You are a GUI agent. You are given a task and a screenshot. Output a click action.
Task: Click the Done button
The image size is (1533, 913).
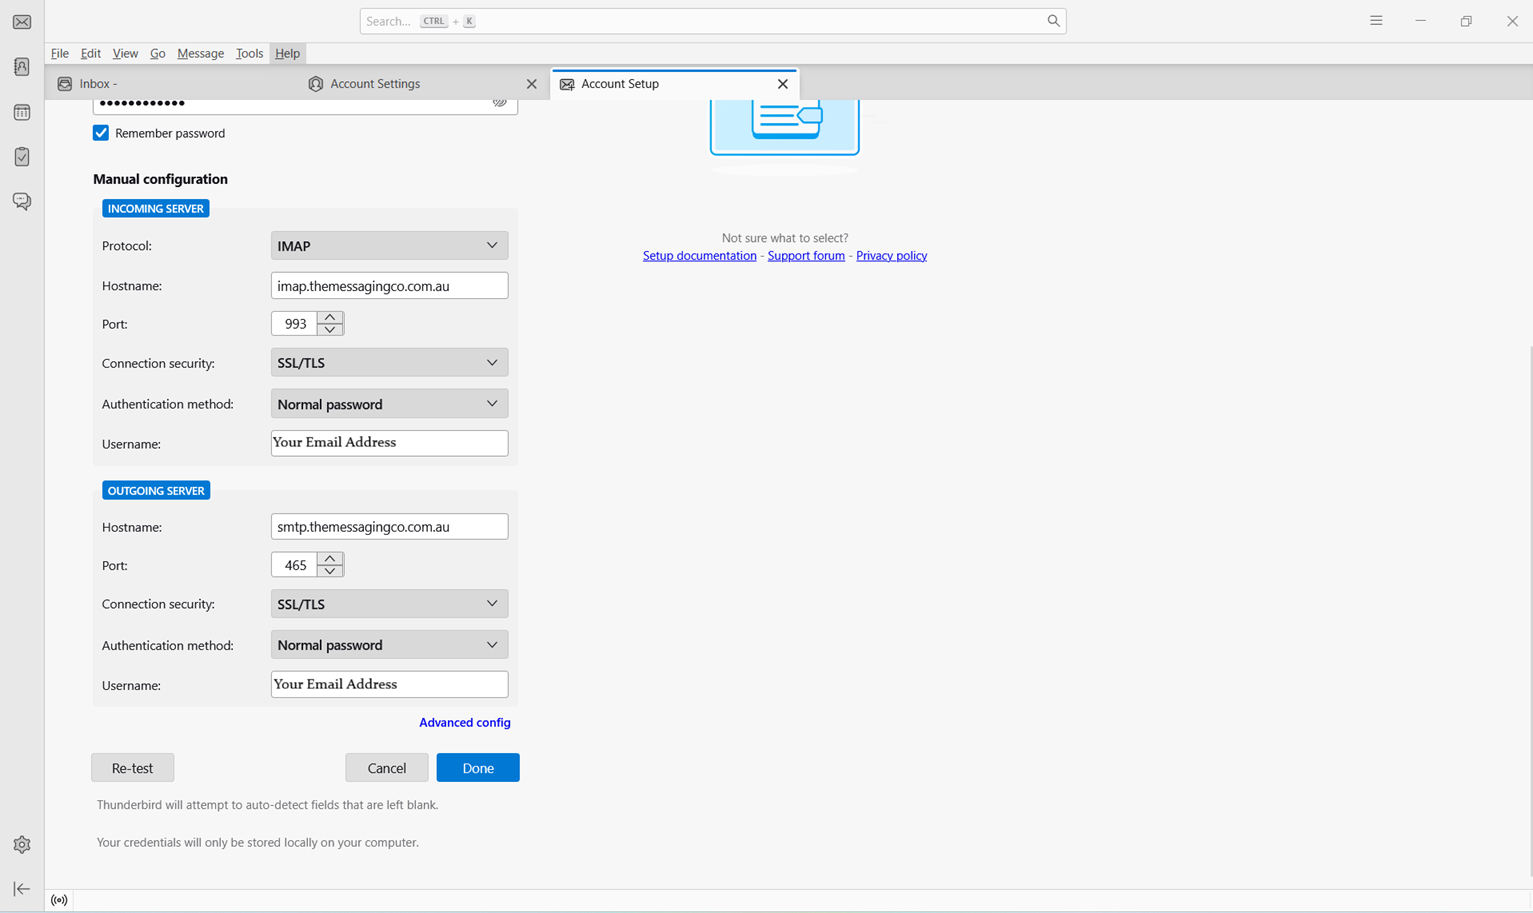tap(478, 768)
